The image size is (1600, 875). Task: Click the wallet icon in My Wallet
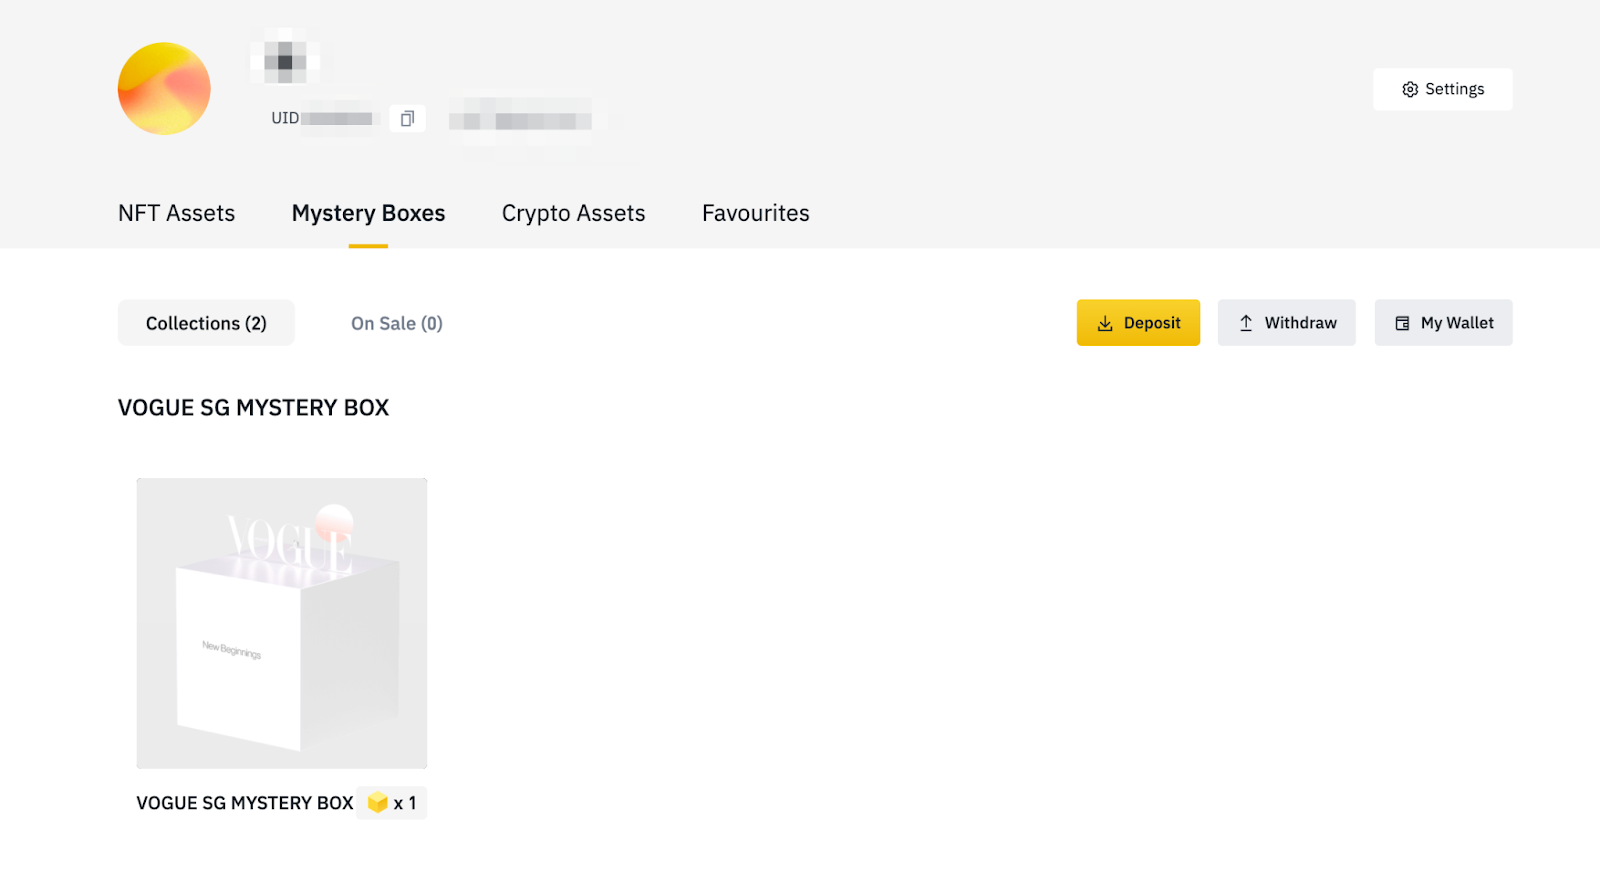tap(1402, 324)
